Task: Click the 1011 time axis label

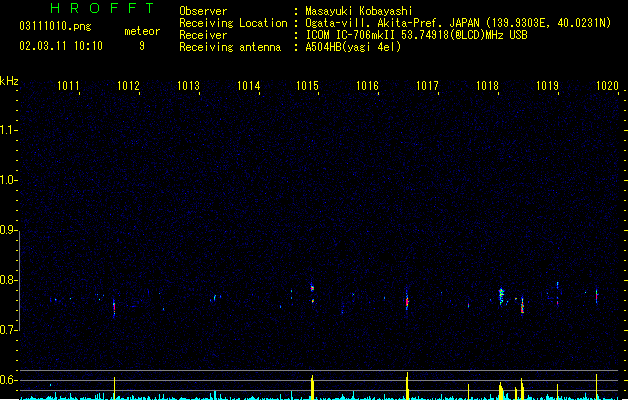Action: (68, 86)
